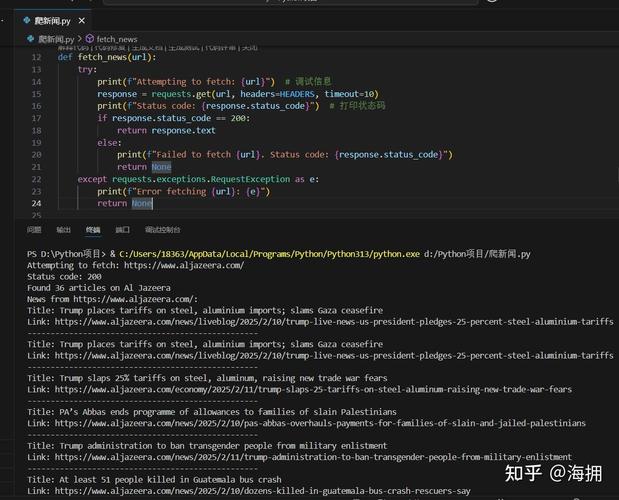Click the 'PS D:\Python项目>' terminal prompt
Viewport: 619px width, 500px height.
point(66,254)
